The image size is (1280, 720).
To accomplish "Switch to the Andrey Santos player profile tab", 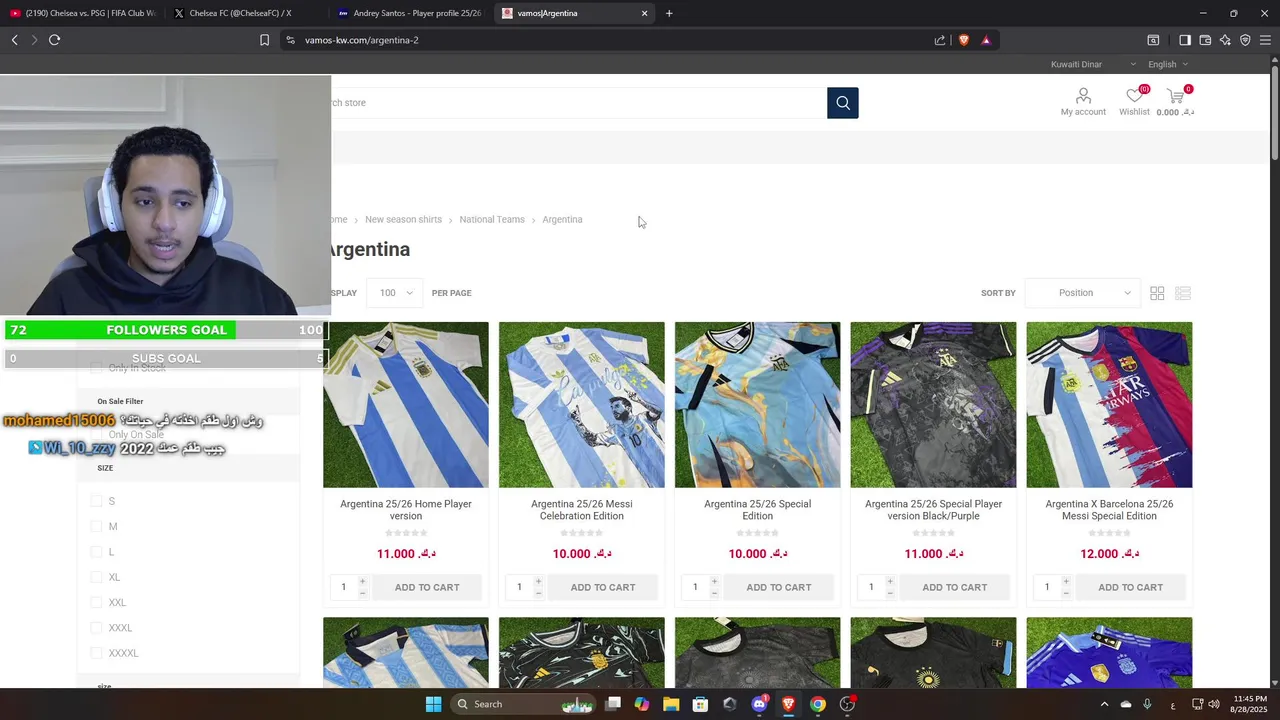I will pos(409,13).
